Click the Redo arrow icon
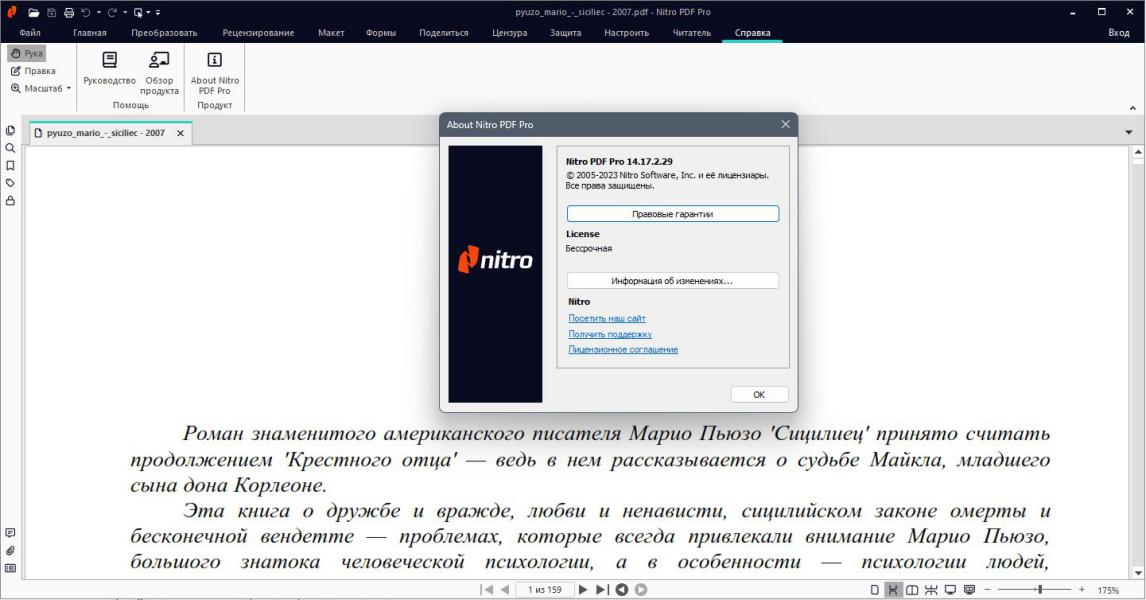The image size is (1146, 600). [112, 12]
